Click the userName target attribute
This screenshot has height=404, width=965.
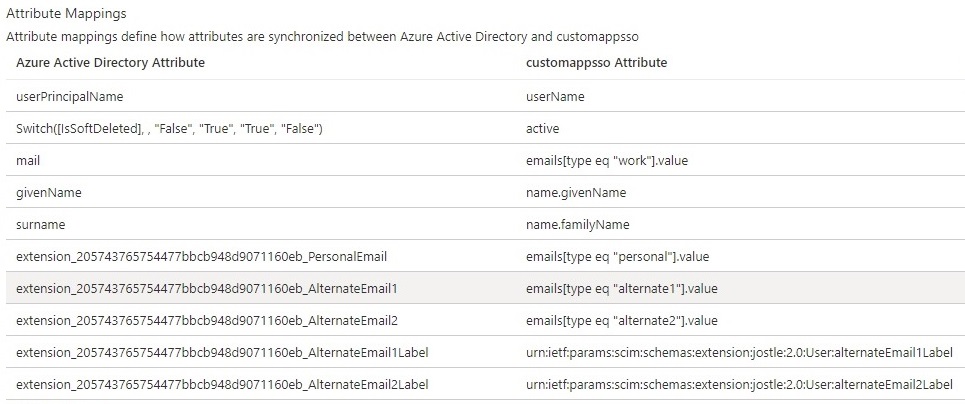point(555,97)
